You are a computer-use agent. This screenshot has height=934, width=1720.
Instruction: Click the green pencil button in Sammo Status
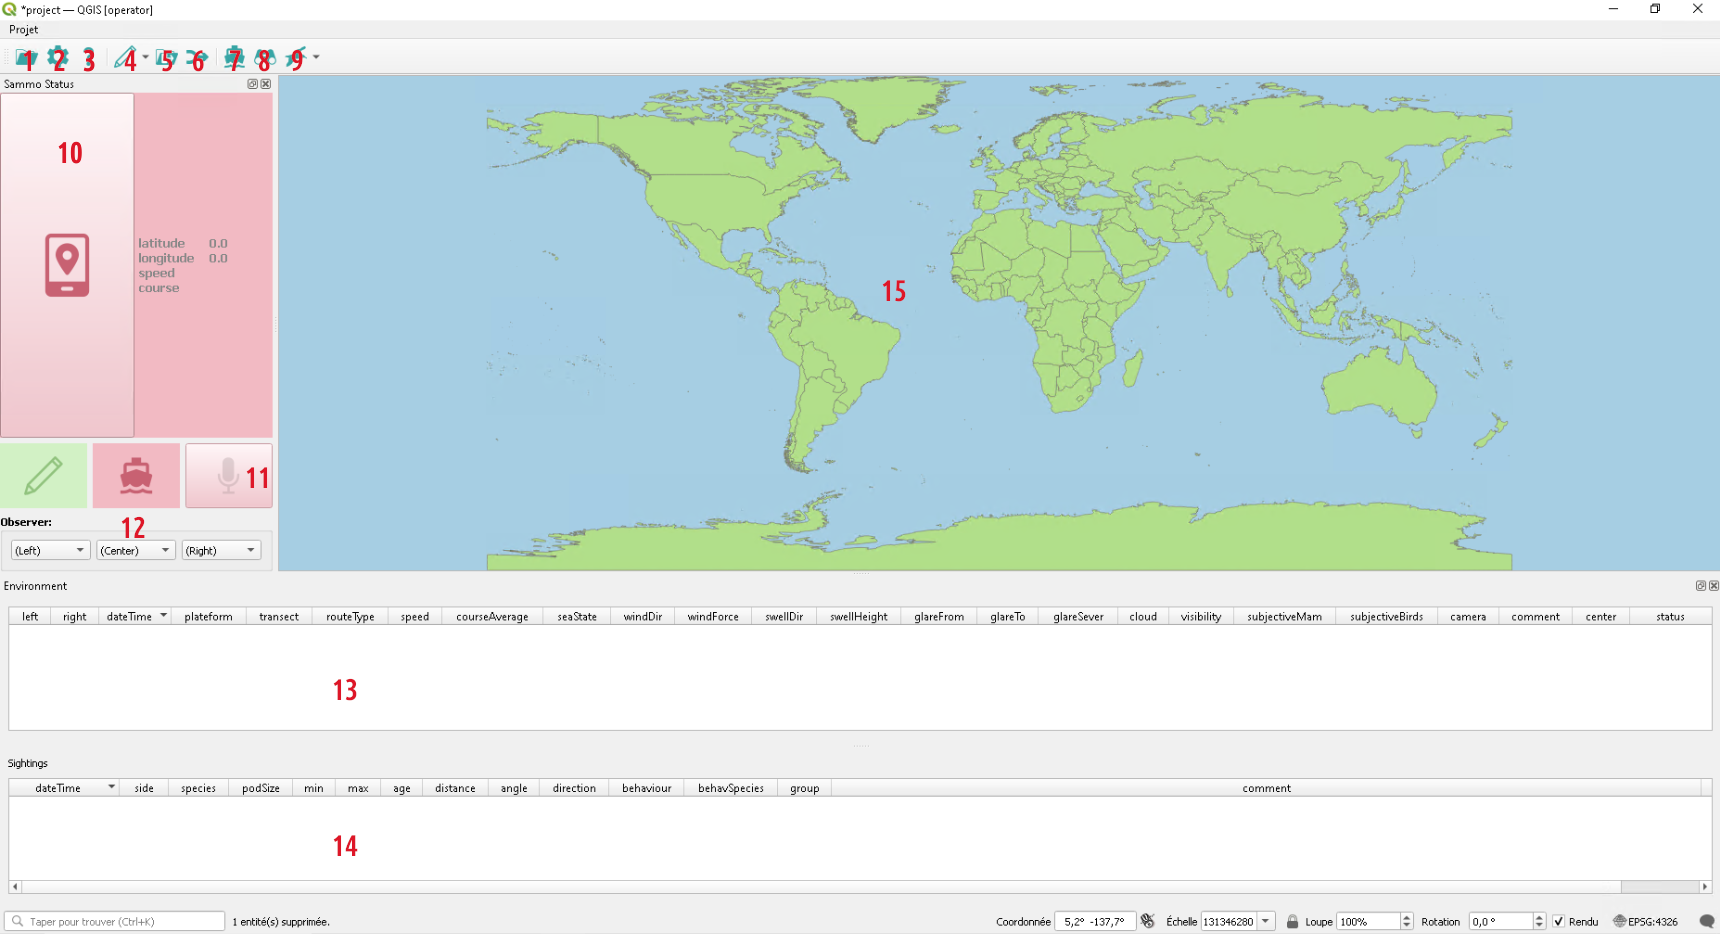pyautogui.click(x=43, y=476)
